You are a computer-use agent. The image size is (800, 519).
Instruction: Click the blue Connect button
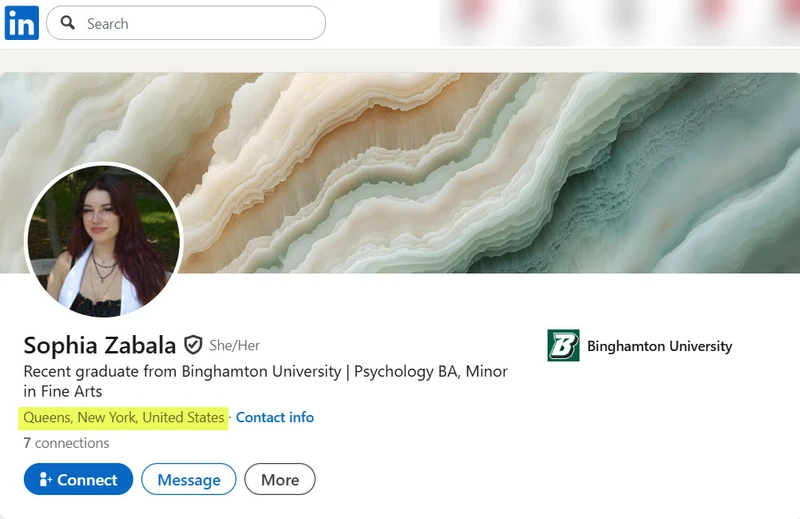tap(78, 479)
